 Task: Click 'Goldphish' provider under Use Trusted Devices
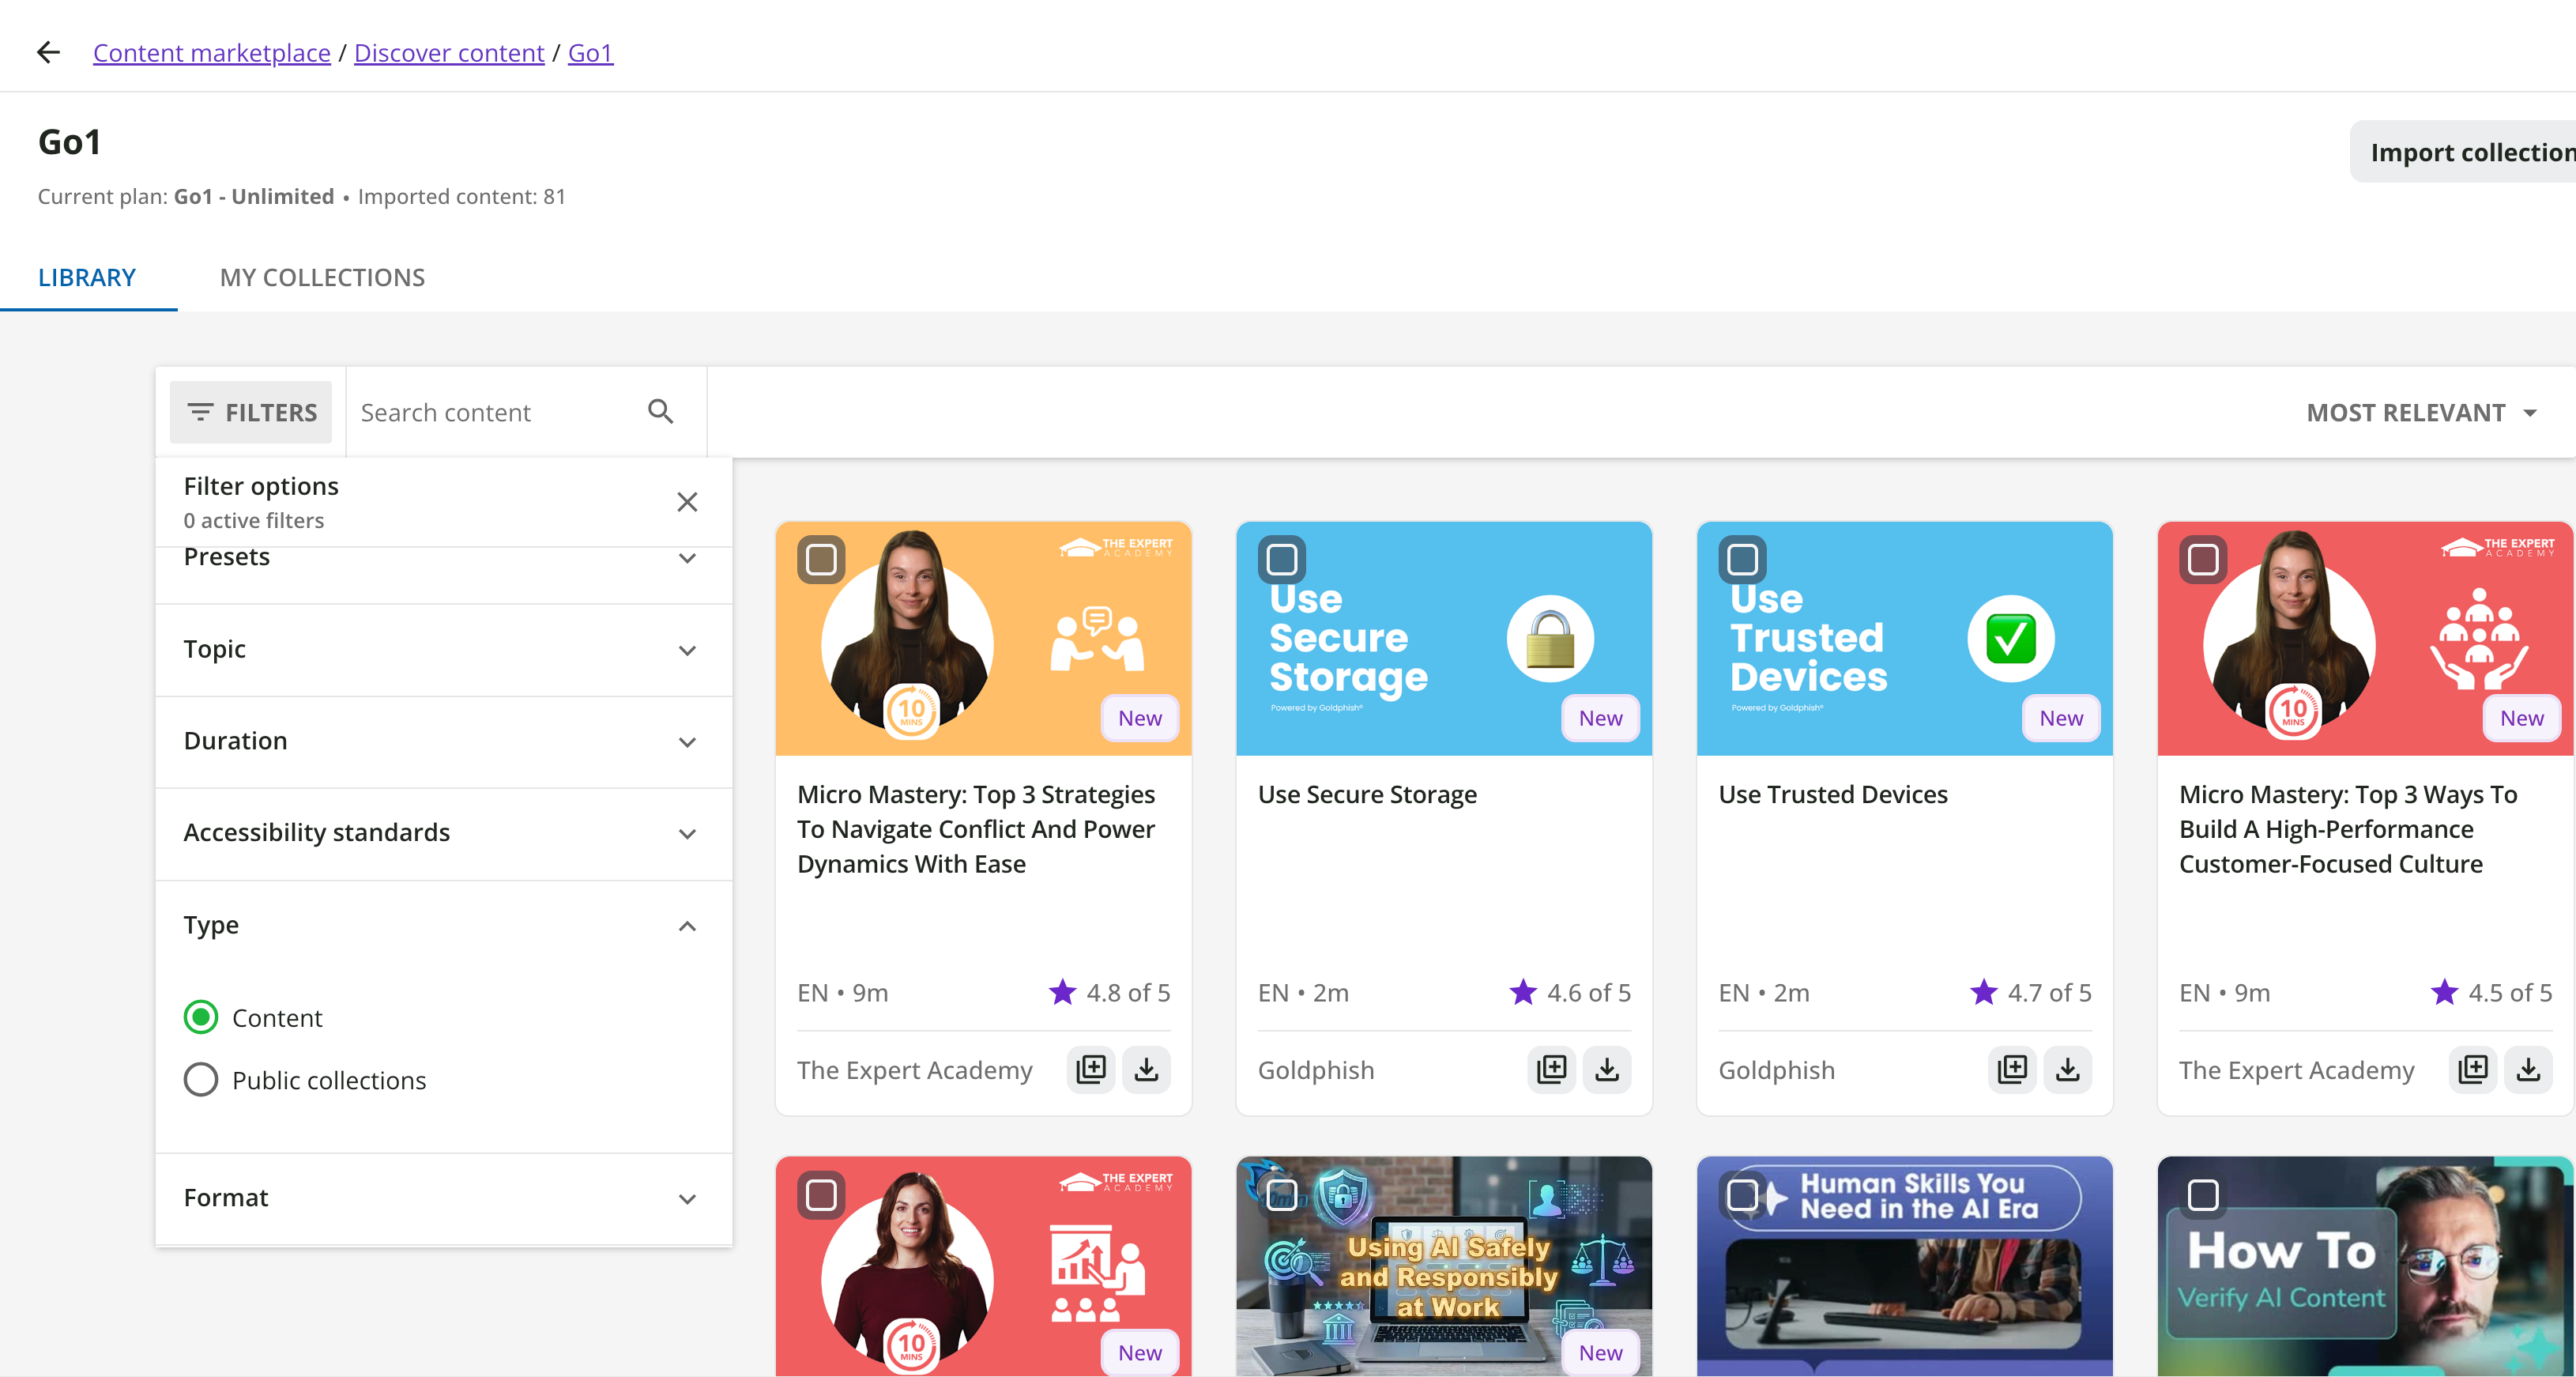(x=1777, y=1070)
